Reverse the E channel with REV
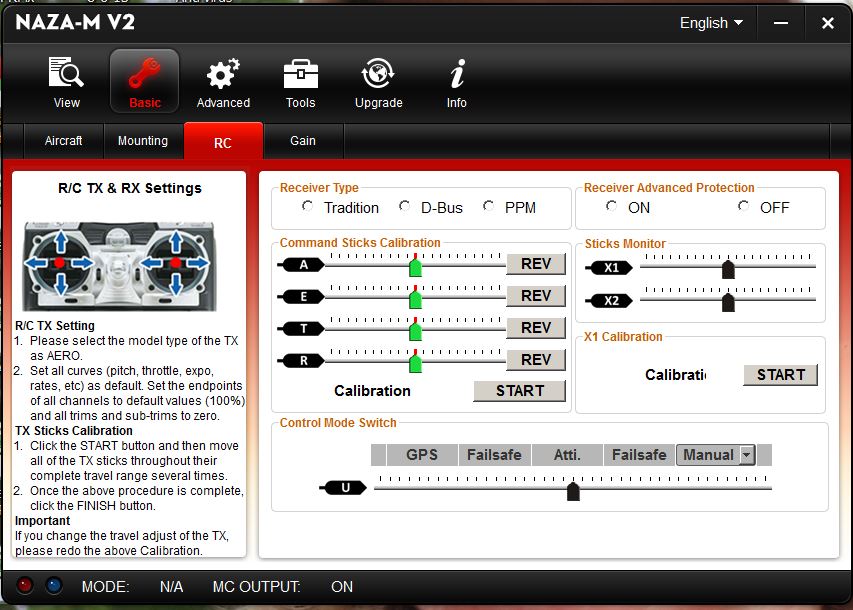 click(536, 295)
